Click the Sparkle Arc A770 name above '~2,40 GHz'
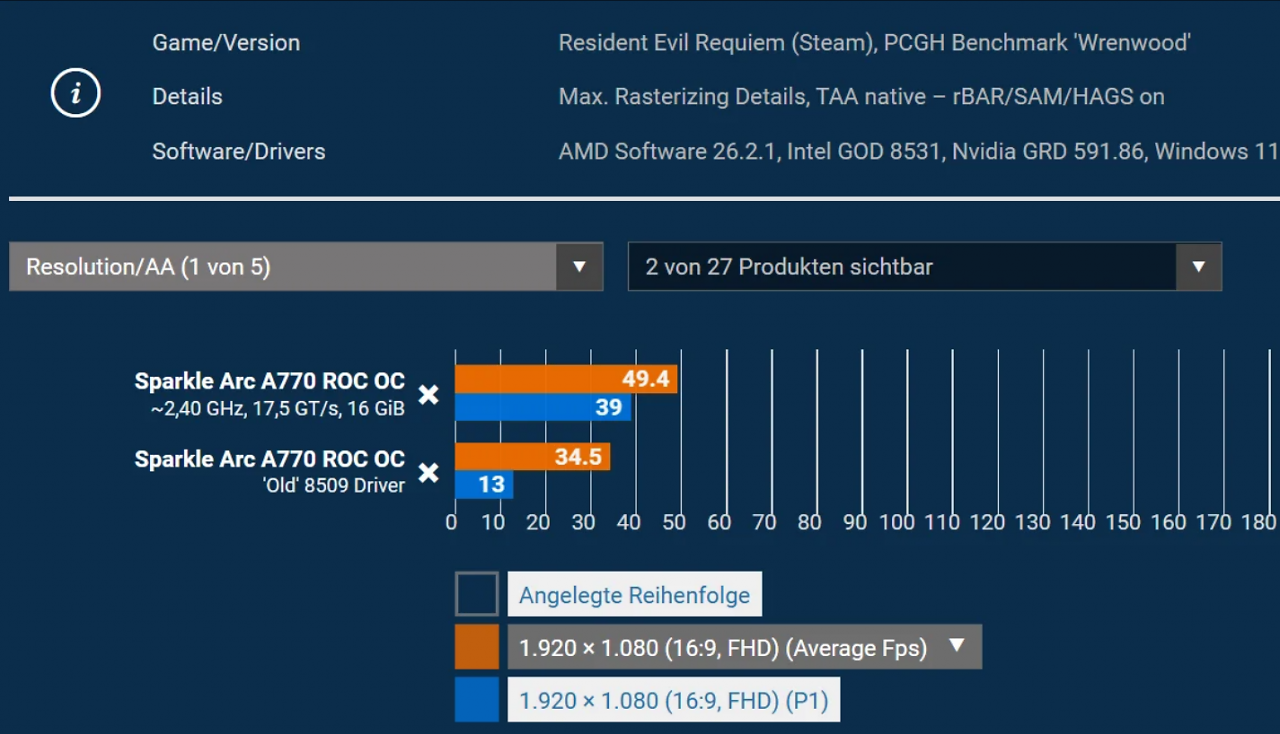 click(x=270, y=381)
